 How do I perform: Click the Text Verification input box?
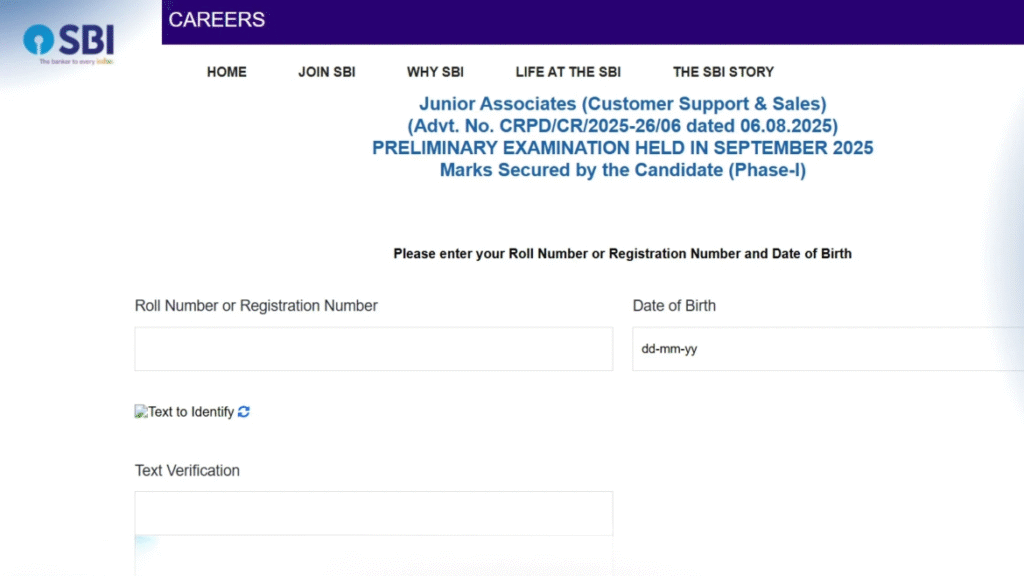[x=373, y=512]
